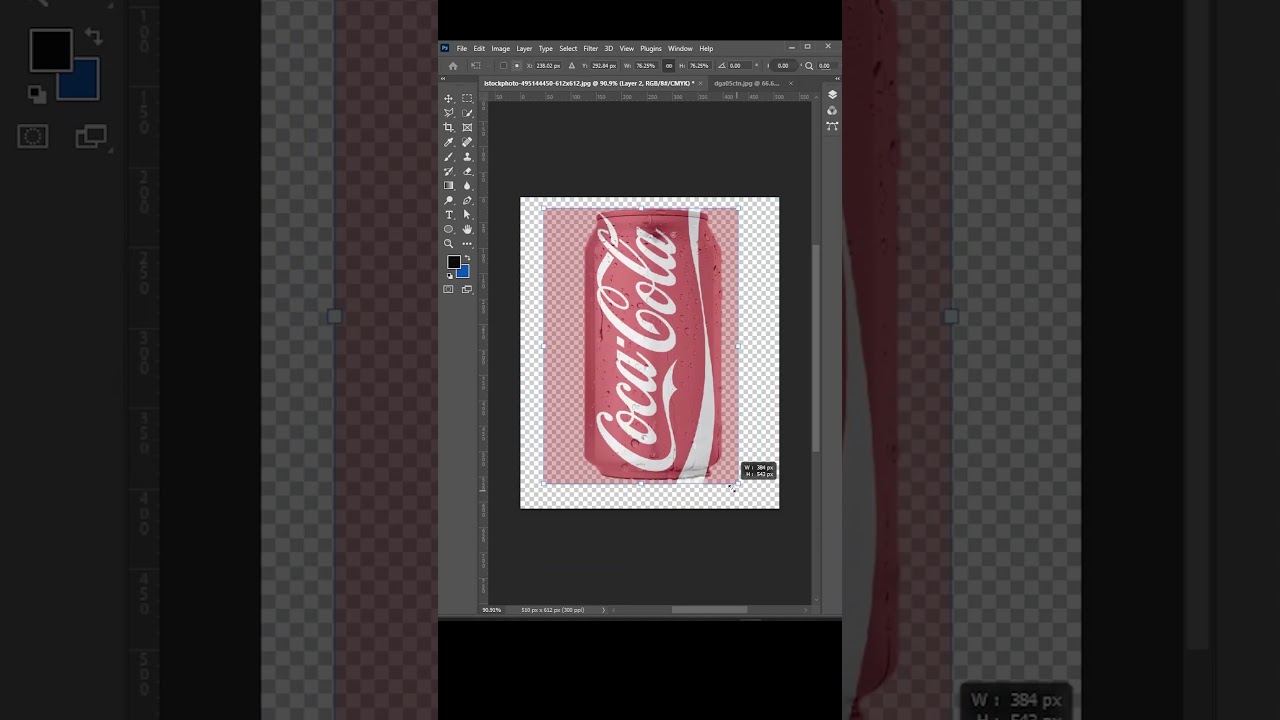Select the Frame tool
This screenshot has width=1280, height=720.
467,127
